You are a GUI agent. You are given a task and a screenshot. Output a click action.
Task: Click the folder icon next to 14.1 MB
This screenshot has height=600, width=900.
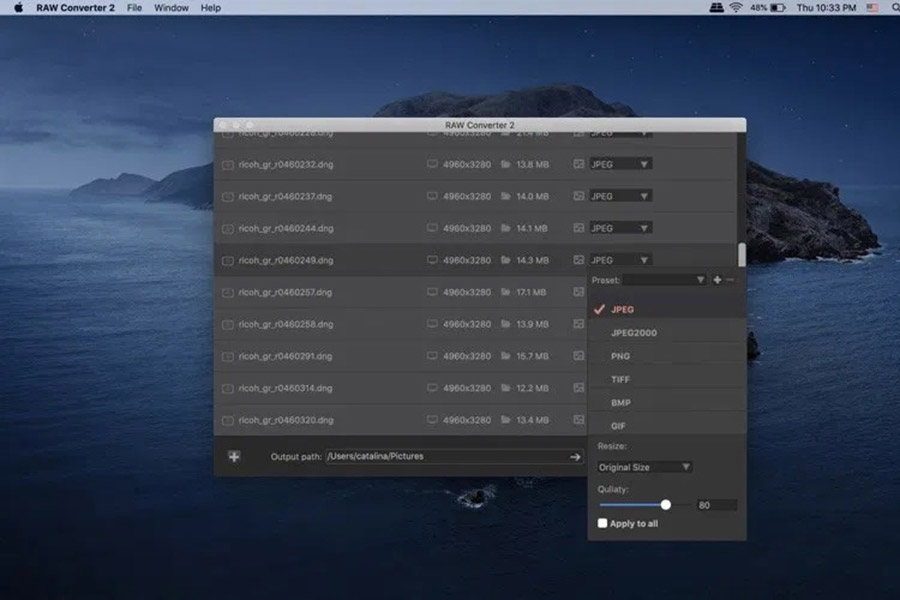click(506, 228)
